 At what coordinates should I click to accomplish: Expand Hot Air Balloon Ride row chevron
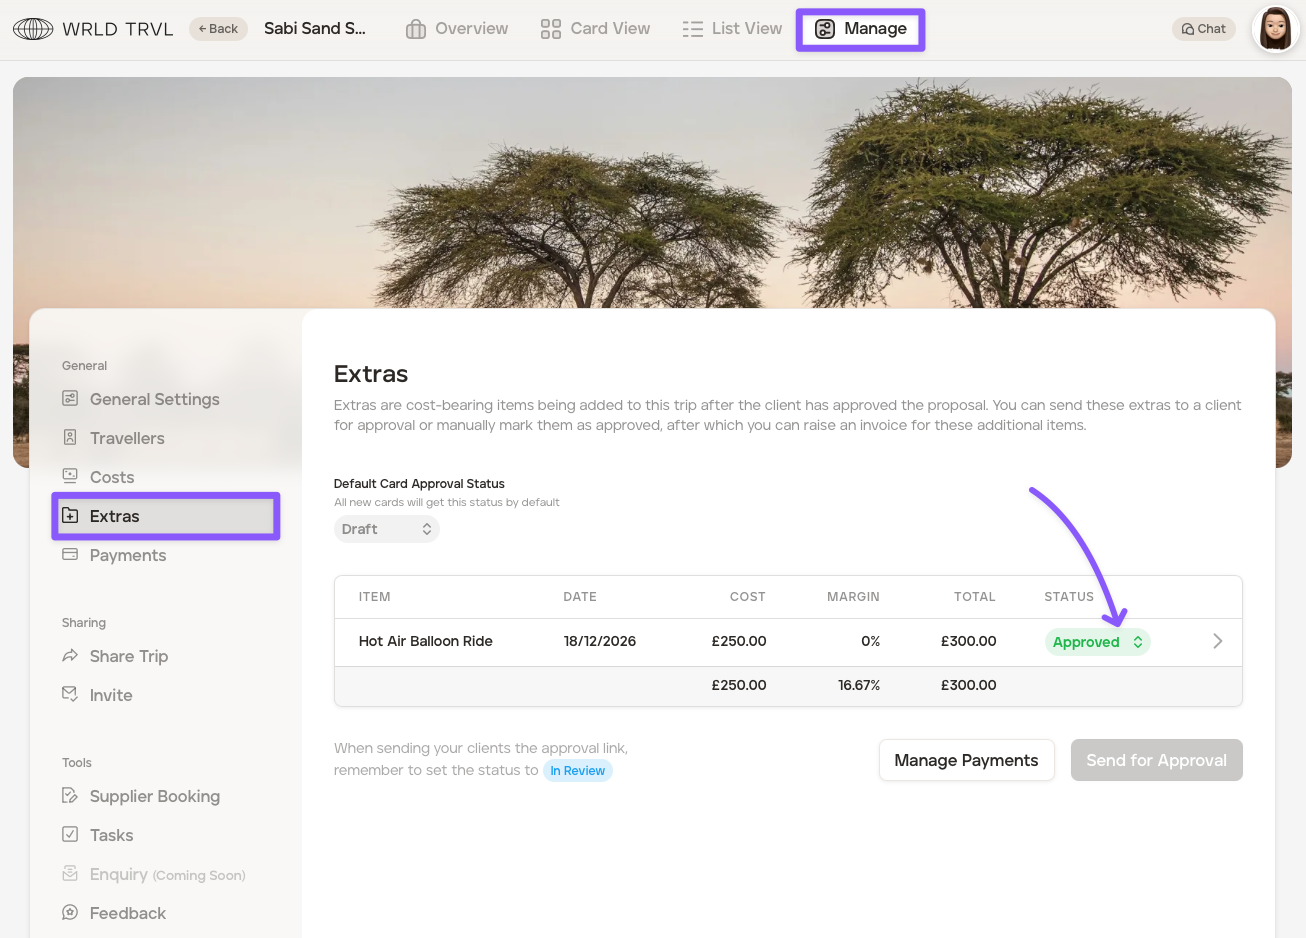pyautogui.click(x=1217, y=641)
